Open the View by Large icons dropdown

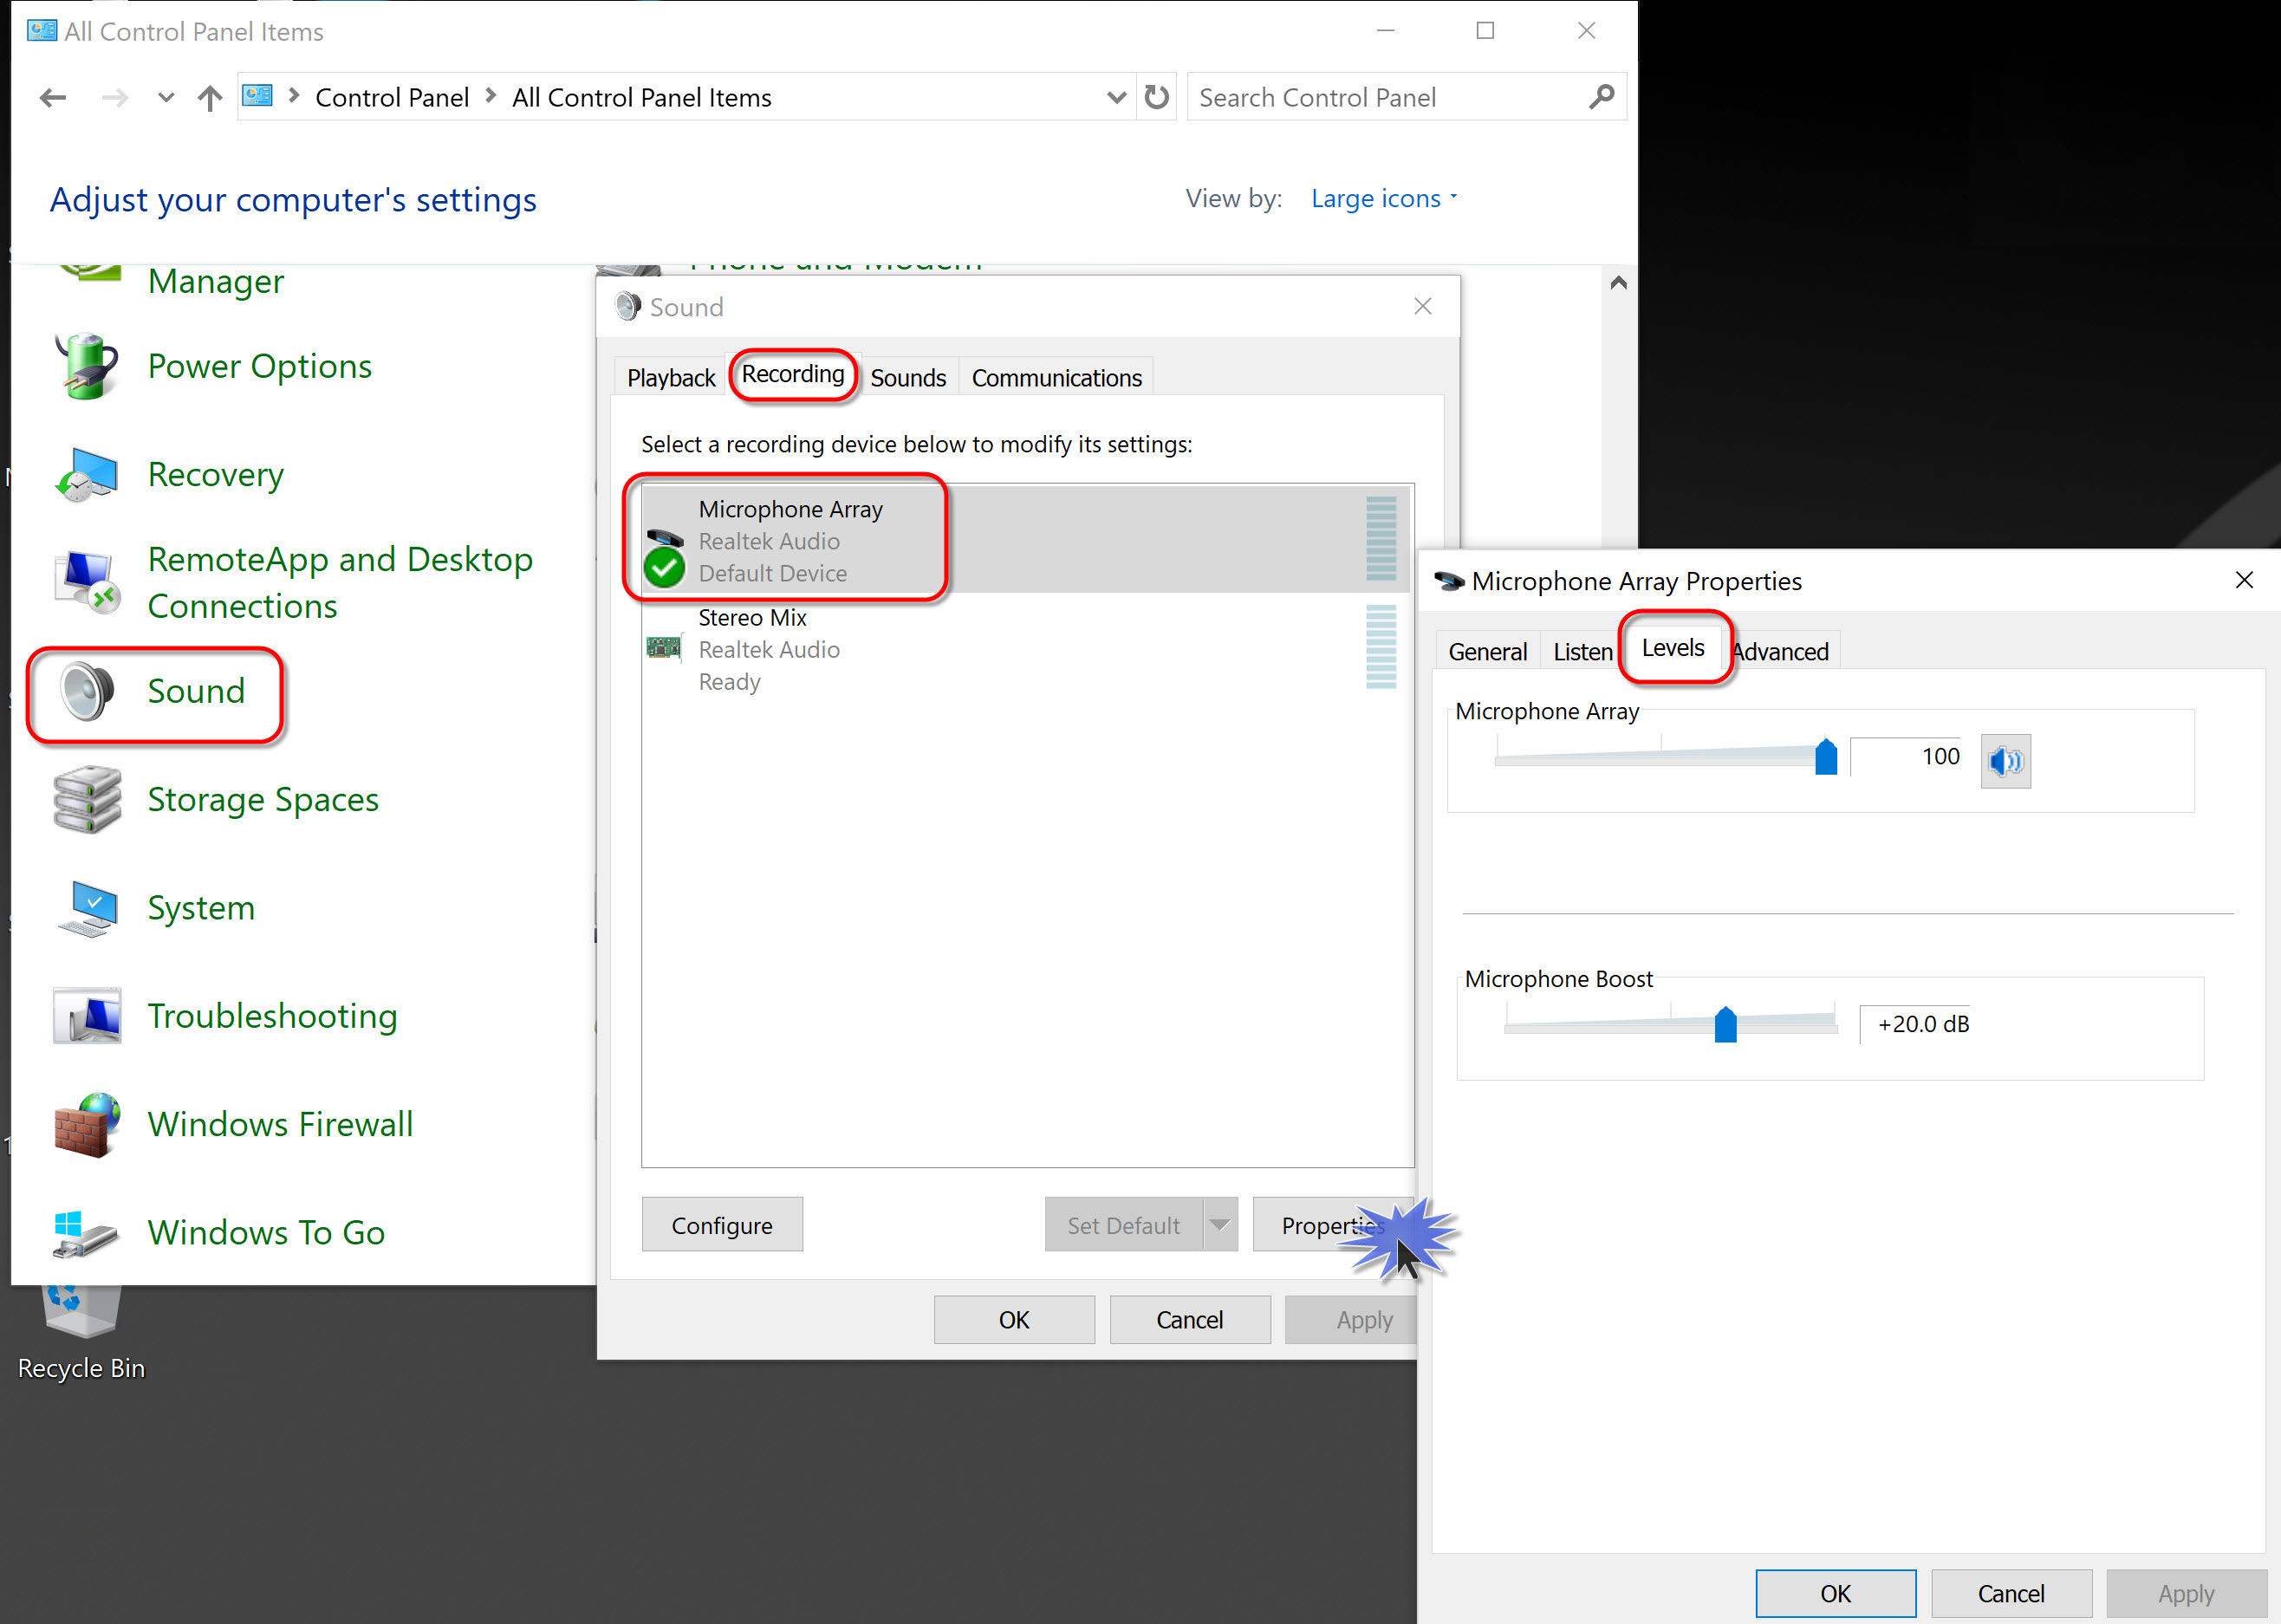click(1384, 198)
